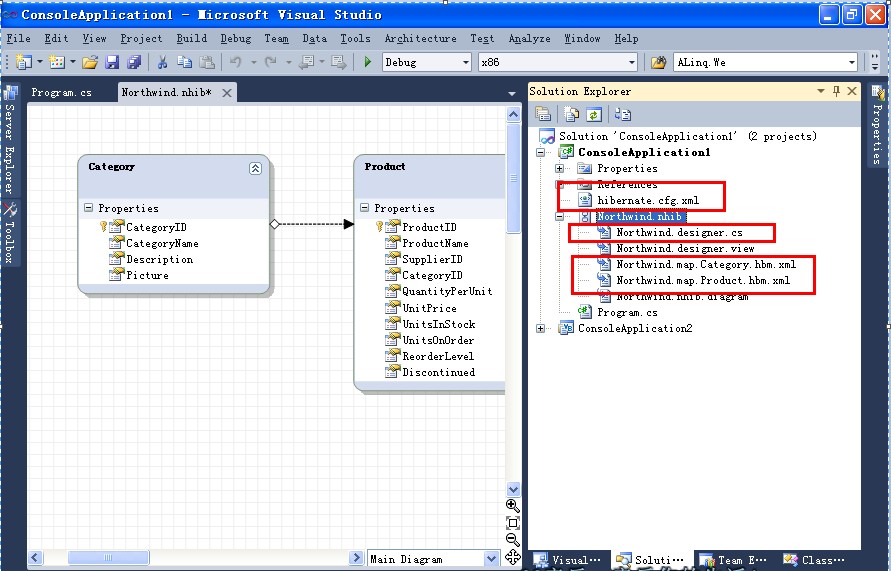
Task: Open the Tools menu
Action: click(x=356, y=39)
